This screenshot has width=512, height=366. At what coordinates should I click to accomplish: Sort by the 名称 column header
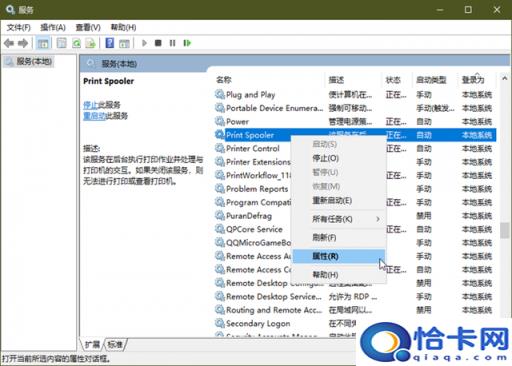point(269,80)
